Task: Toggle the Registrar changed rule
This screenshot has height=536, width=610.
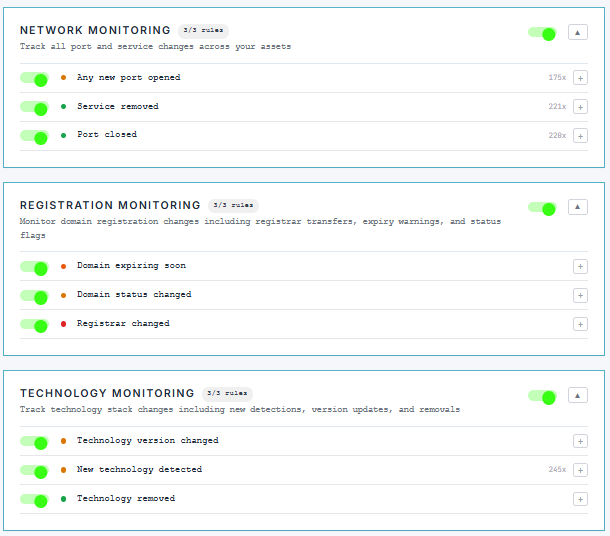Action: pyautogui.click(x=34, y=325)
